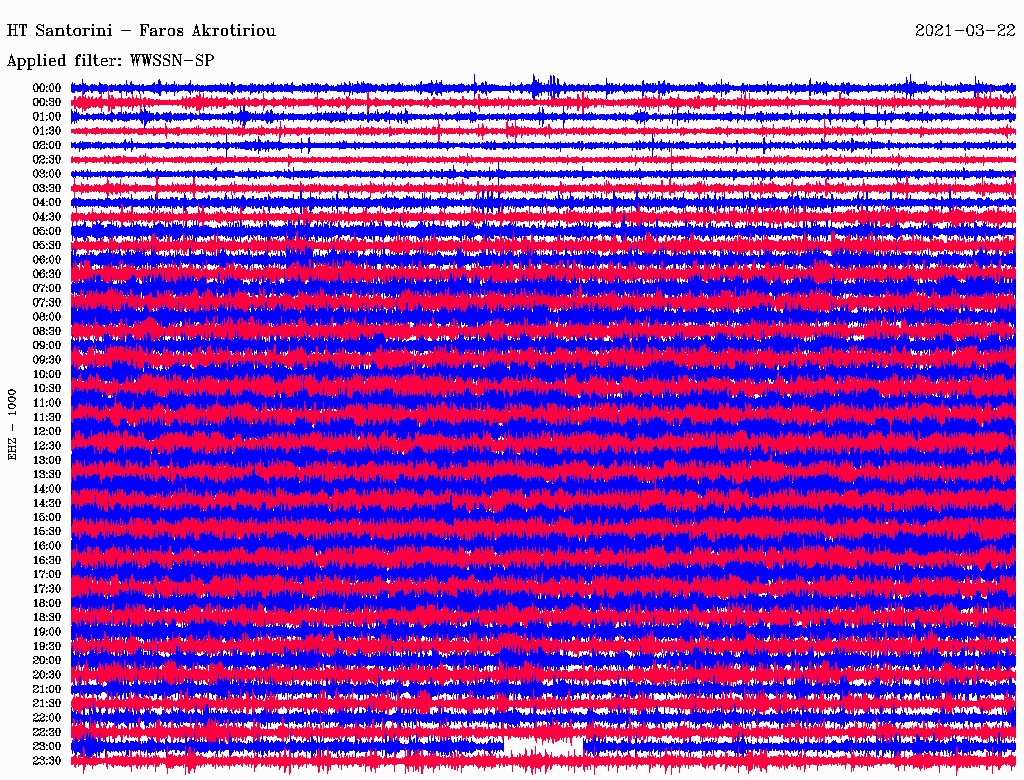This screenshot has height=780, width=1024.
Task: Click the 02:30 time label
Action: click(x=47, y=160)
